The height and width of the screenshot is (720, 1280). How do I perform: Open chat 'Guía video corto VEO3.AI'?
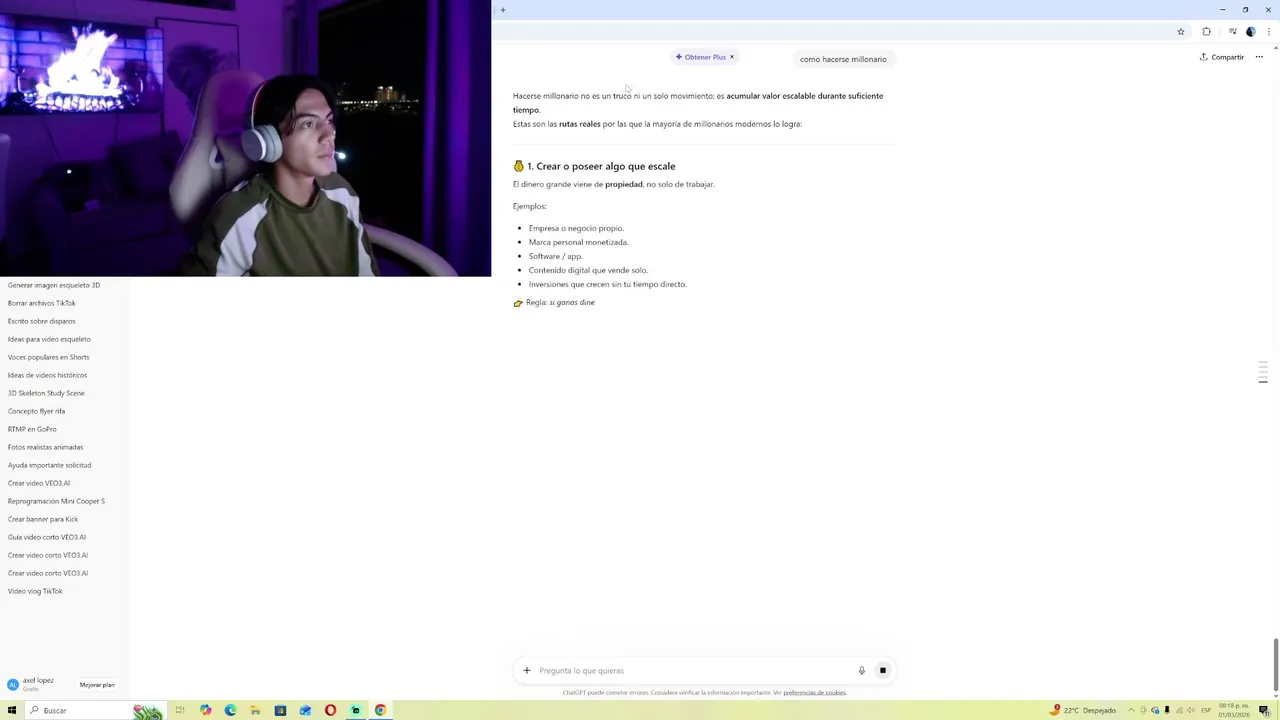coord(47,537)
